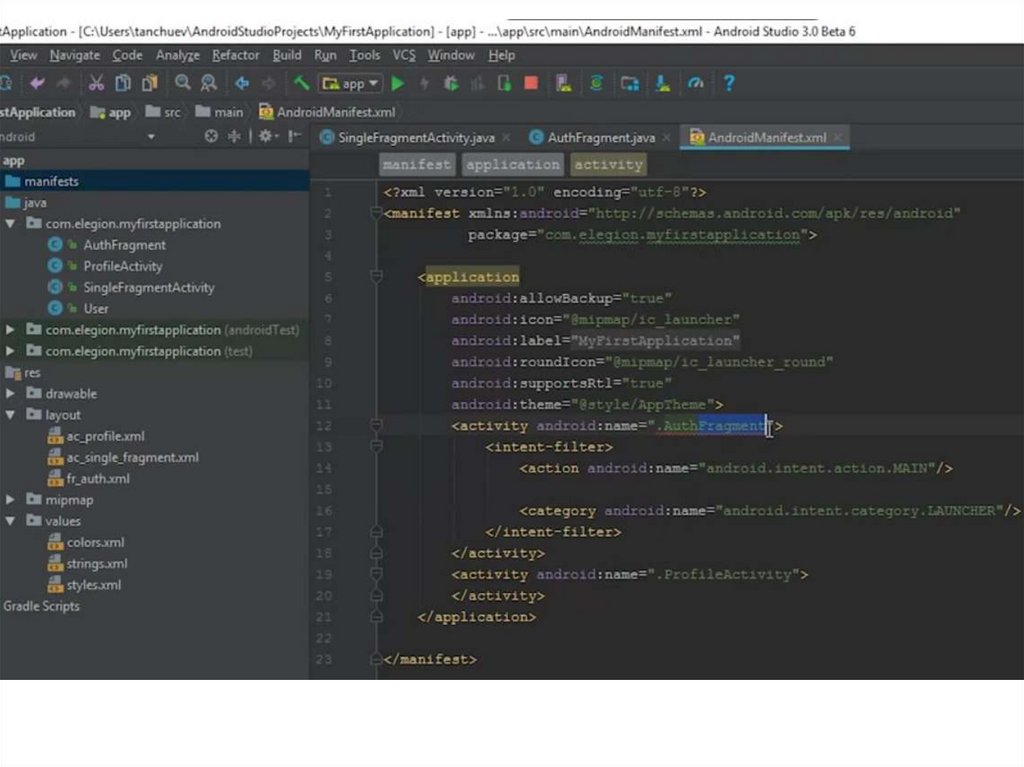Open project panel settings gear
The image size is (1024, 767).
pos(266,137)
